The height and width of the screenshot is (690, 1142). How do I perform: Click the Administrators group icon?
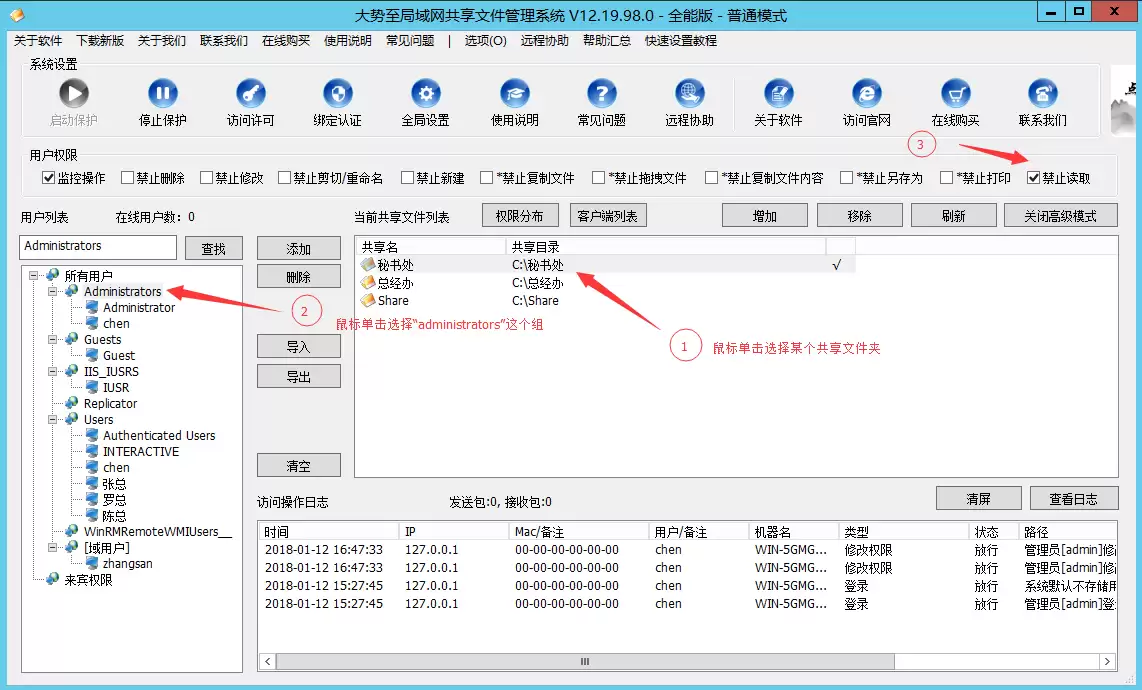pos(71,291)
